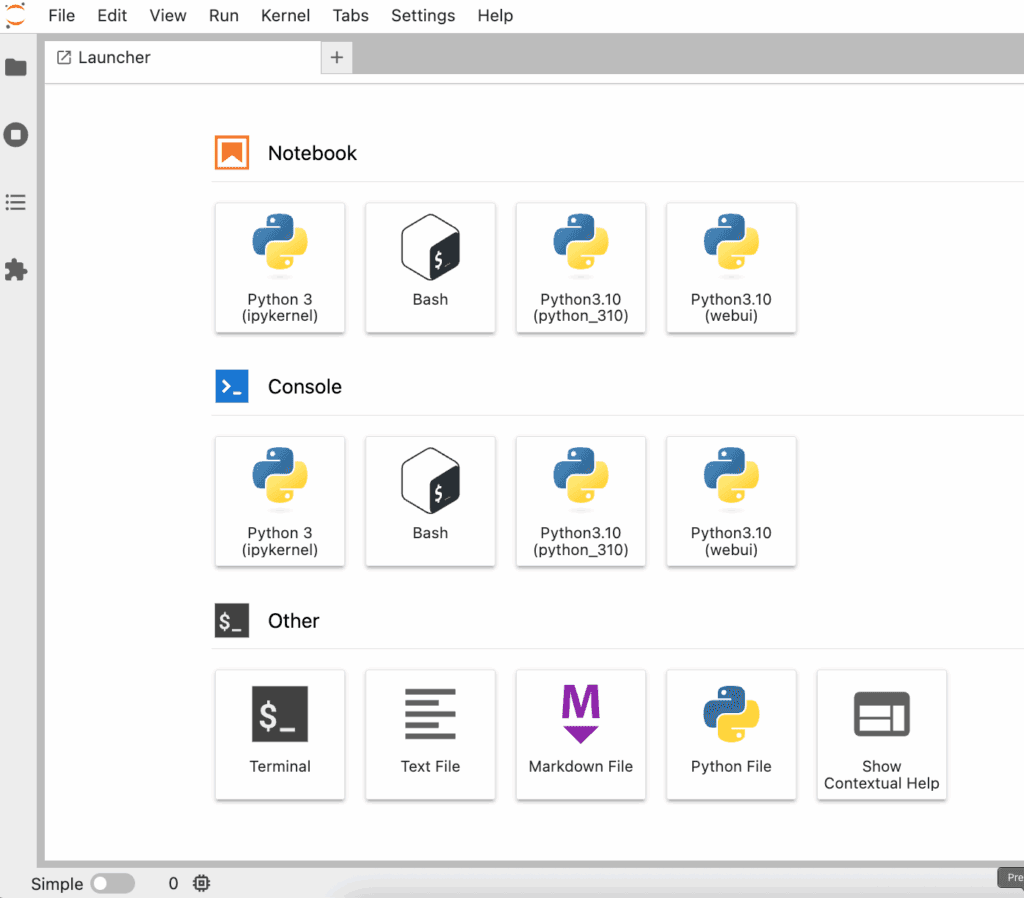Open the Settings menu

(423, 16)
